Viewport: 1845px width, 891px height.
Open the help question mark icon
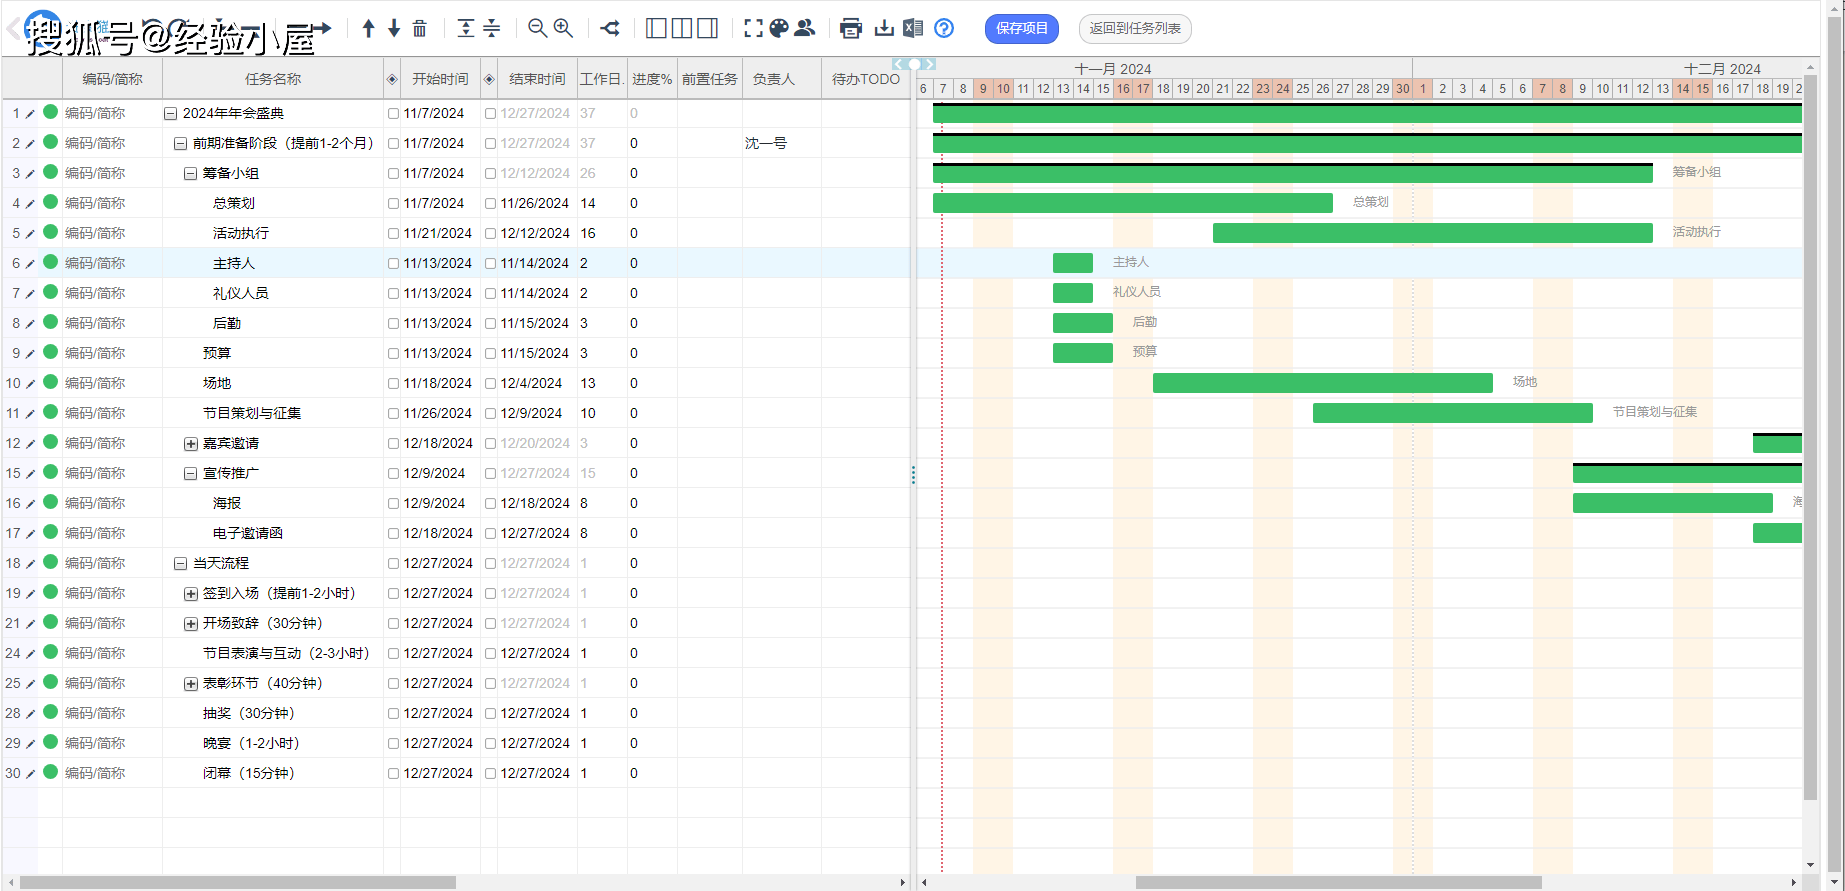pyautogui.click(x=944, y=29)
